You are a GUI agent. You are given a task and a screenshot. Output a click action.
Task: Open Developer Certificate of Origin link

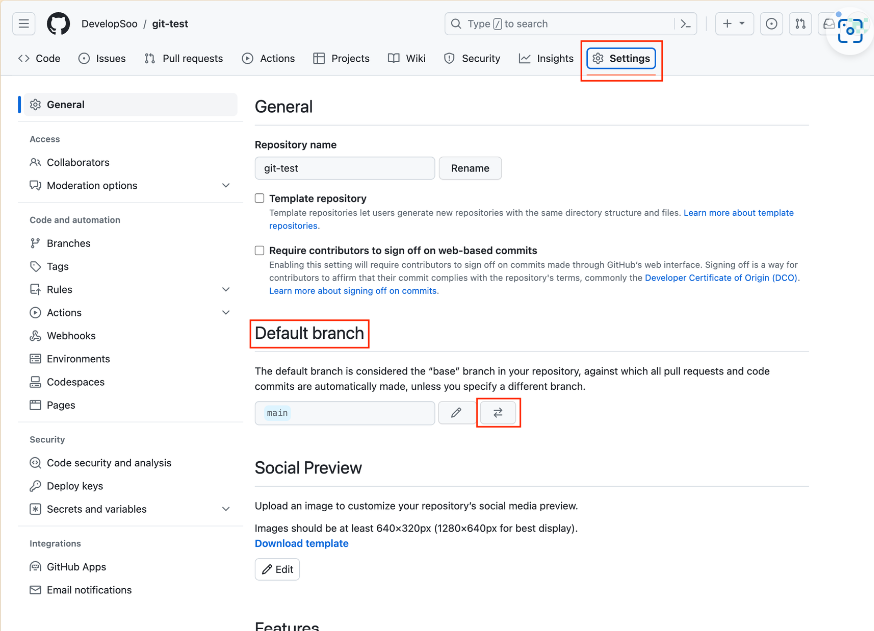click(722, 278)
